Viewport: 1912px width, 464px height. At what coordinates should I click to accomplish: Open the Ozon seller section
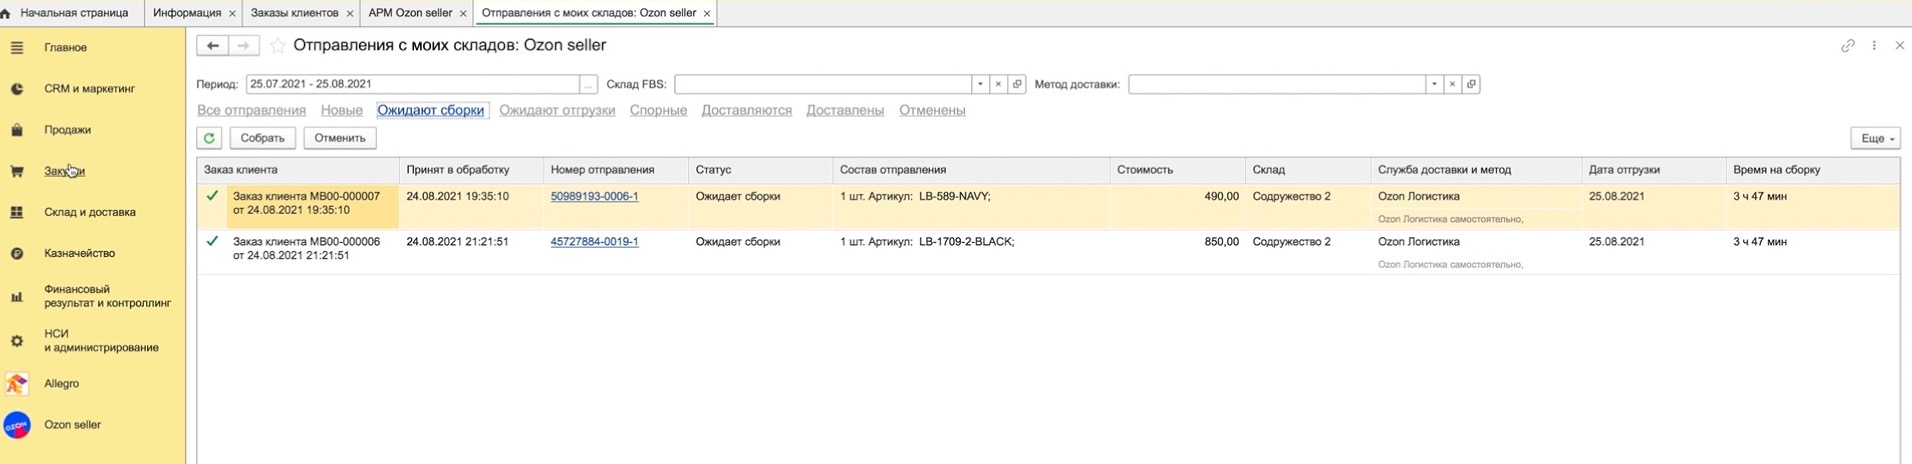coord(72,425)
